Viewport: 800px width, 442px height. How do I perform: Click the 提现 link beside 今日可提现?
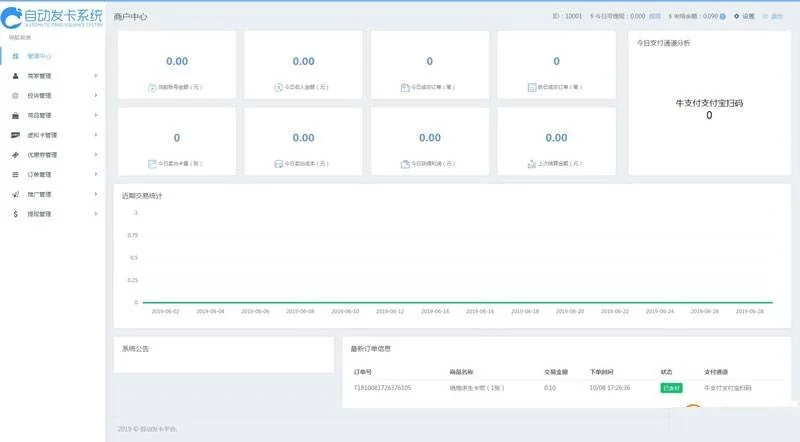654,17
